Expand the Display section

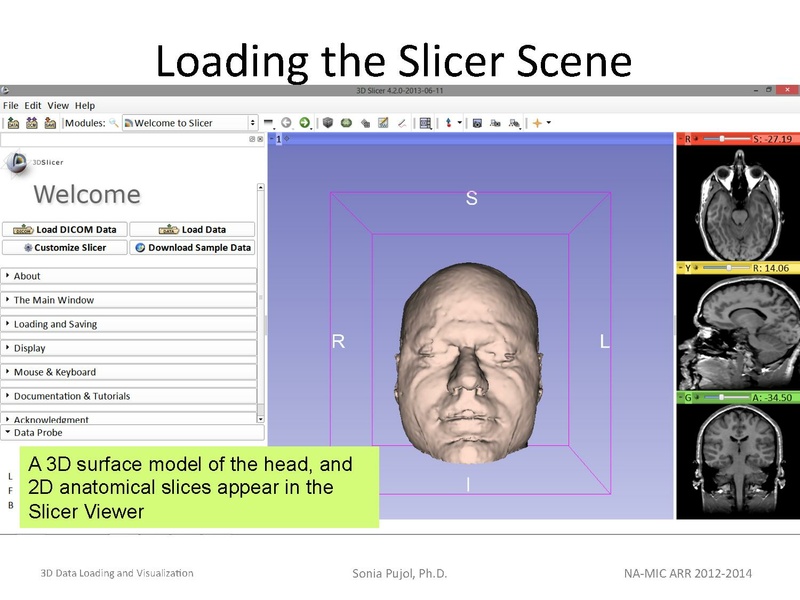[129, 348]
